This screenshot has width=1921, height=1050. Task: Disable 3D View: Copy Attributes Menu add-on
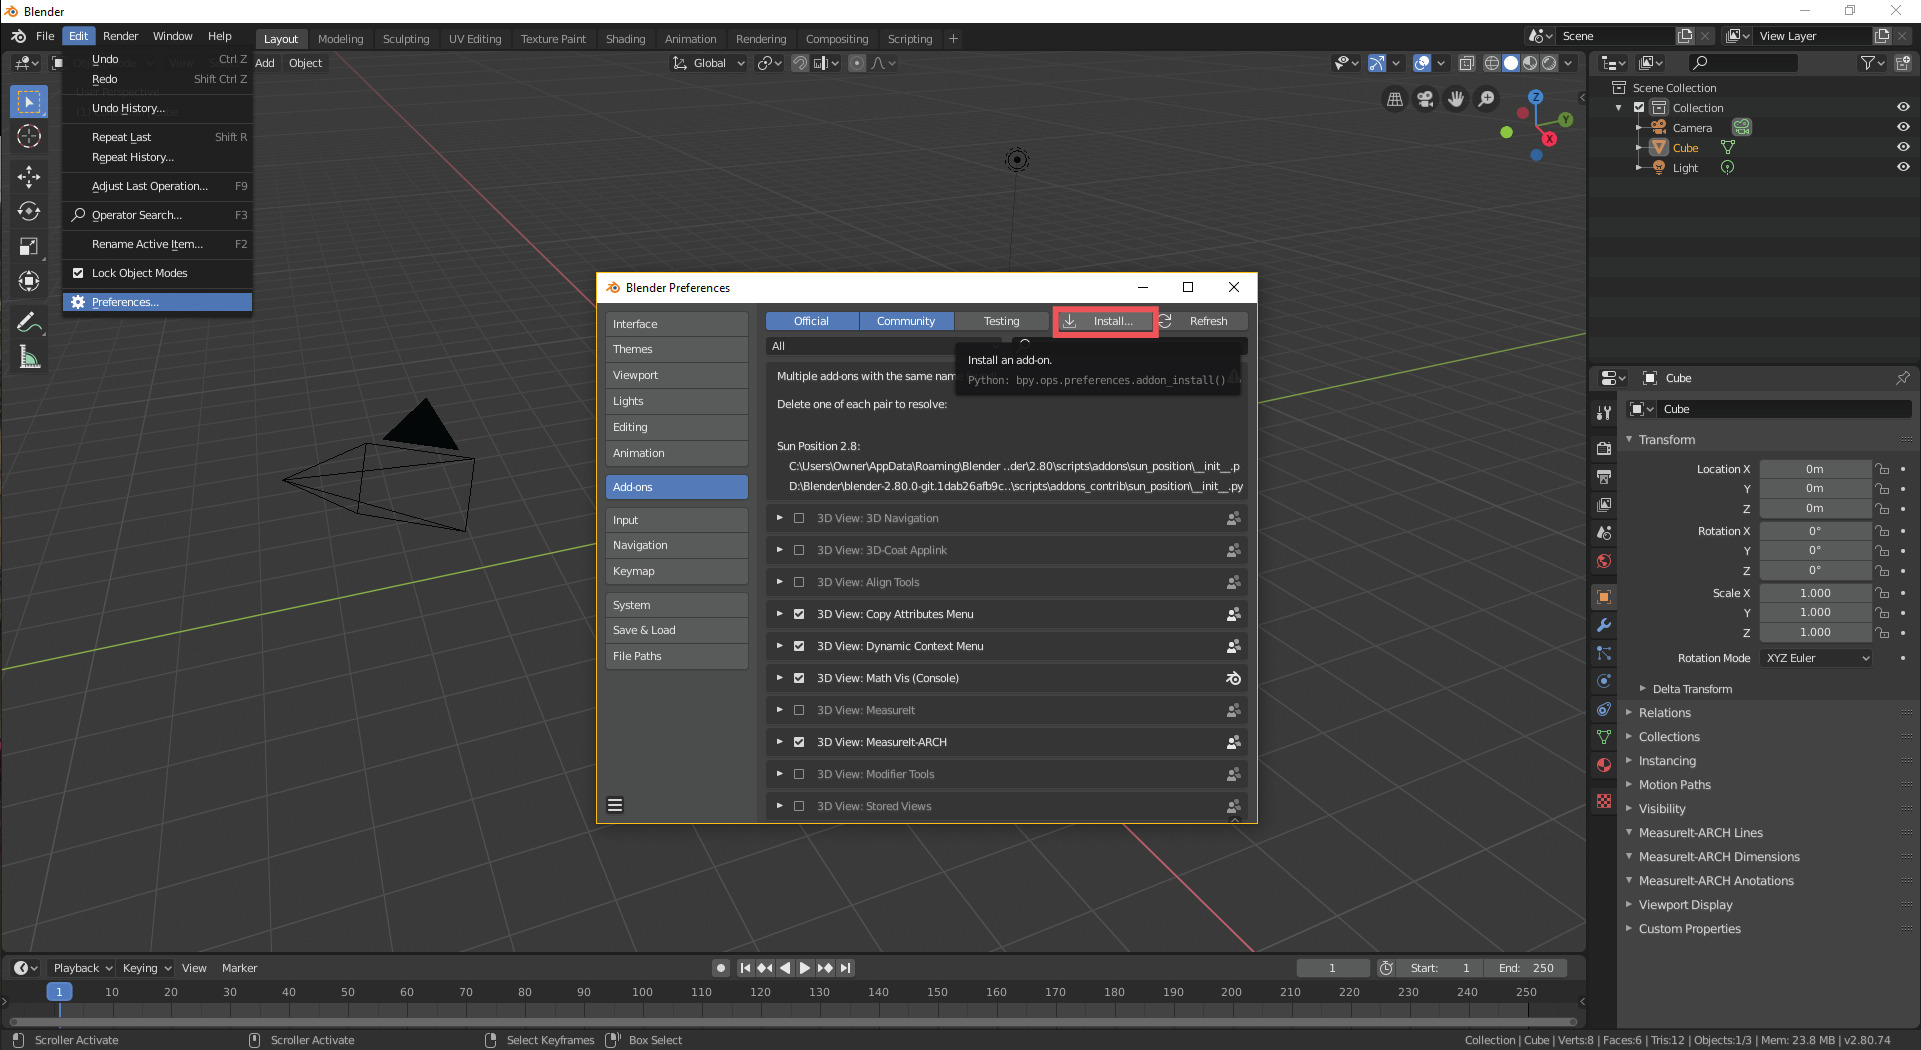pyautogui.click(x=799, y=614)
